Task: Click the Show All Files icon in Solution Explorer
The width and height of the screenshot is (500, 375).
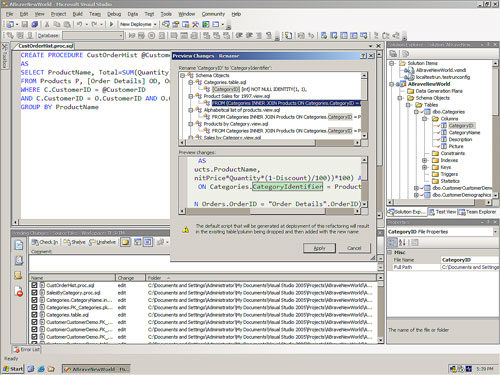Action: (x=405, y=54)
